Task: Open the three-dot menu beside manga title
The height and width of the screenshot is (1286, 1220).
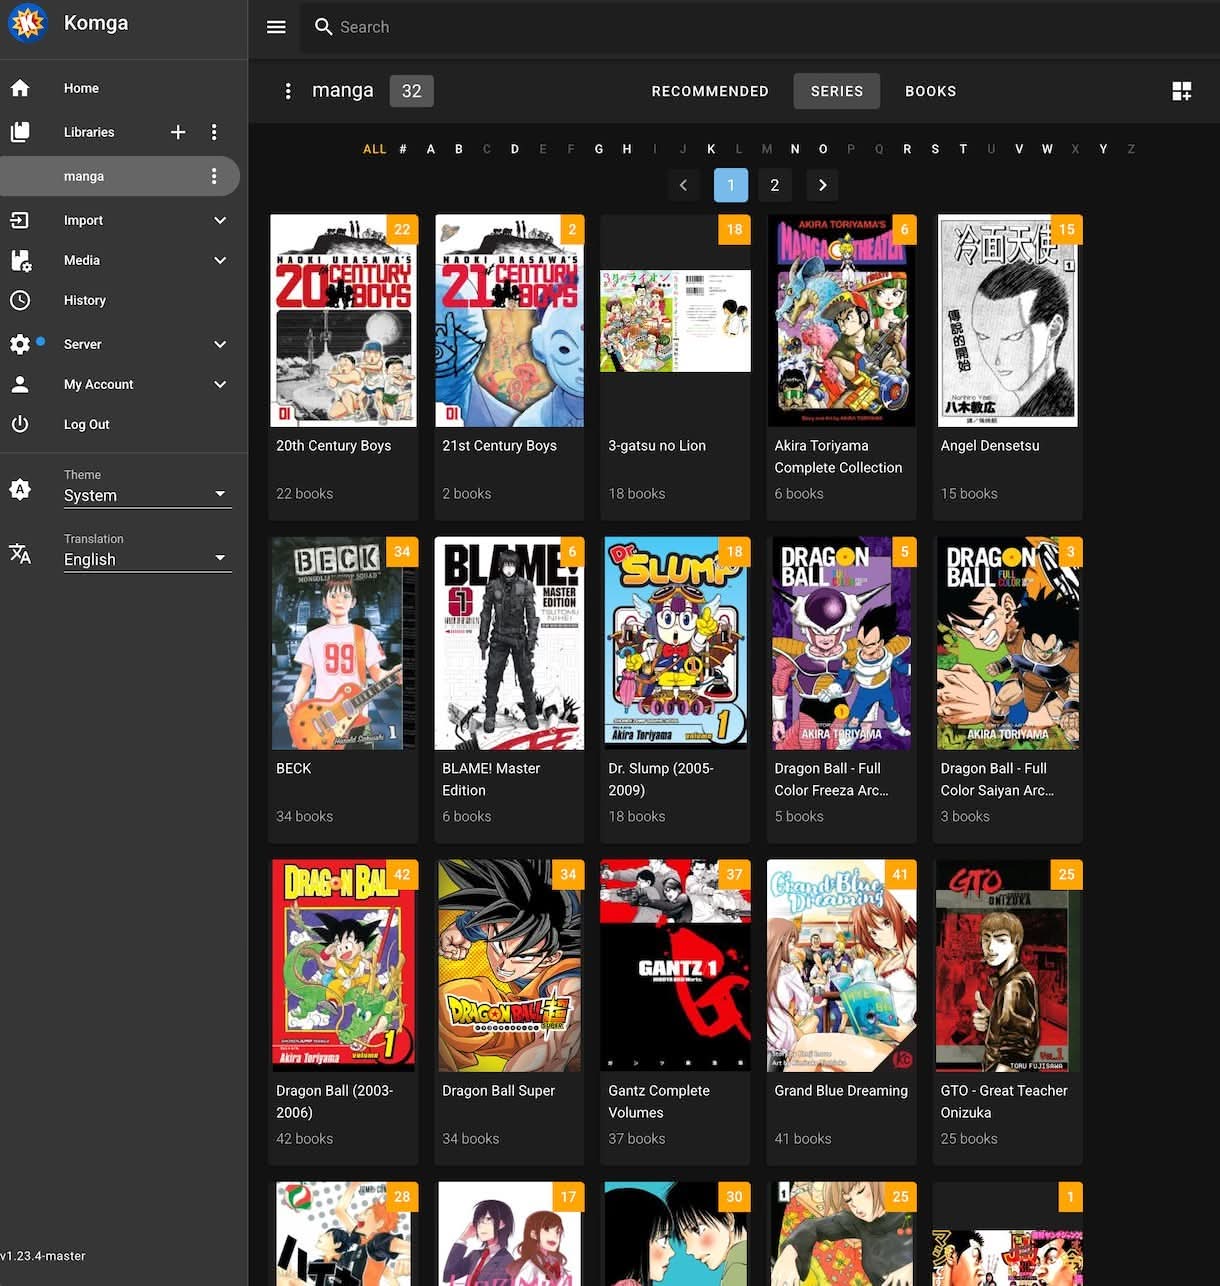Action: coord(288,91)
